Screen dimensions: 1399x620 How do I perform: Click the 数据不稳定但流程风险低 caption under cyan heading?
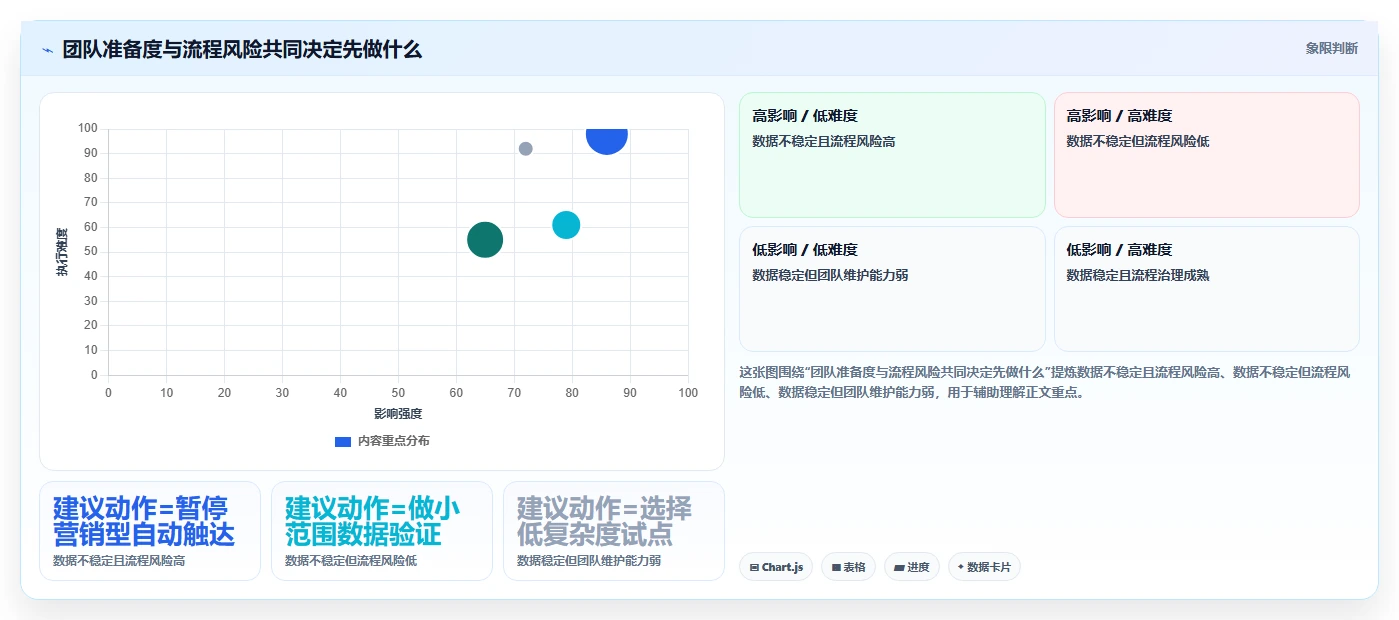pos(351,561)
